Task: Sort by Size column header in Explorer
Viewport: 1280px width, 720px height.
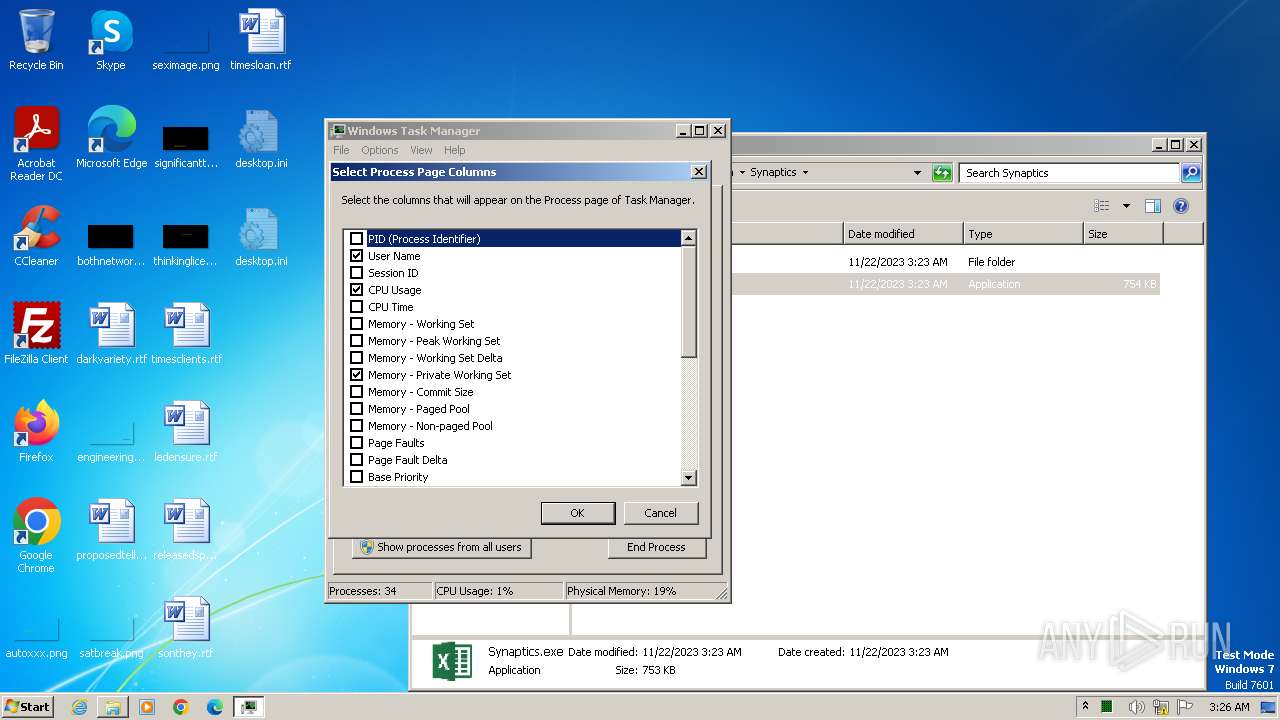Action: (1123, 234)
